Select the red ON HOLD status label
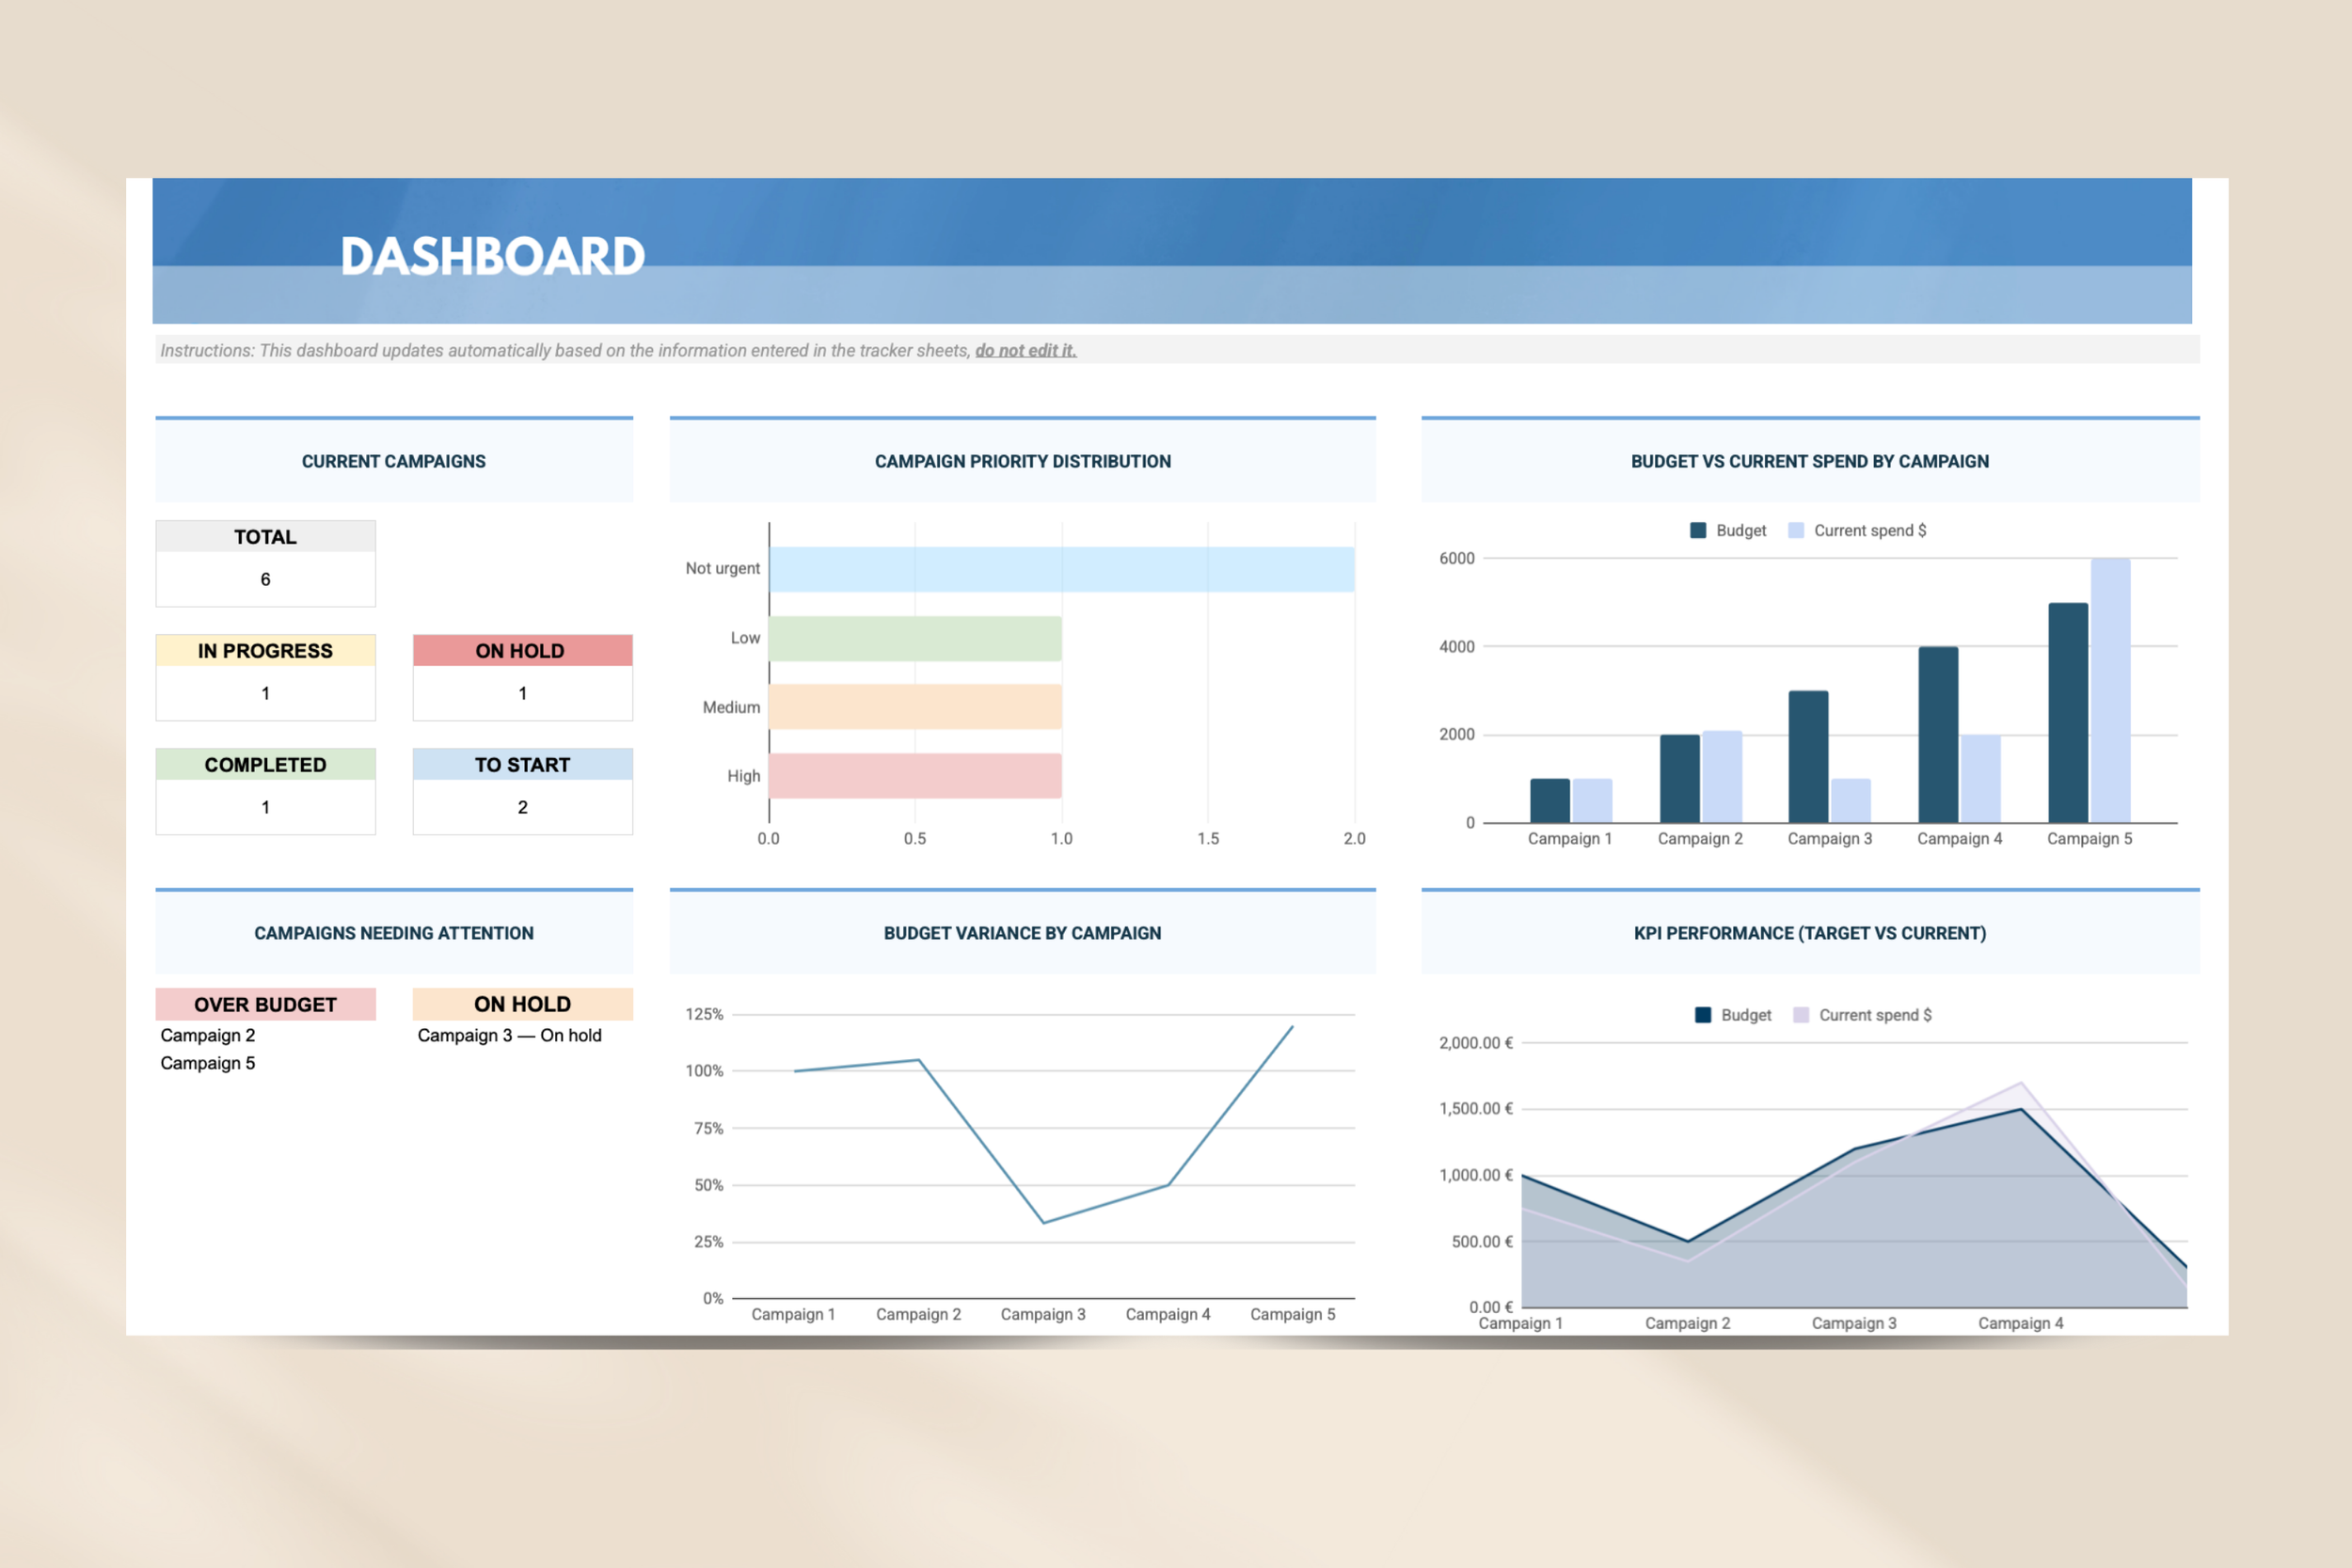The image size is (2352, 1568). (x=522, y=650)
